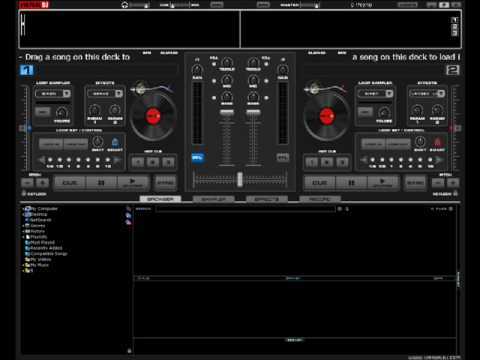Toggle left channel bass kill button
This screenshot has height=360, width=480.
point(214,98)
